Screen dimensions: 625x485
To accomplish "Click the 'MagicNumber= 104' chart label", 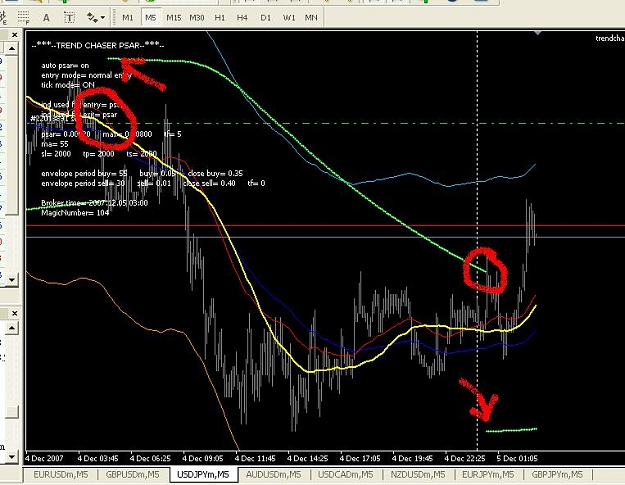I will pyautogui.click(x=75, y=213).
